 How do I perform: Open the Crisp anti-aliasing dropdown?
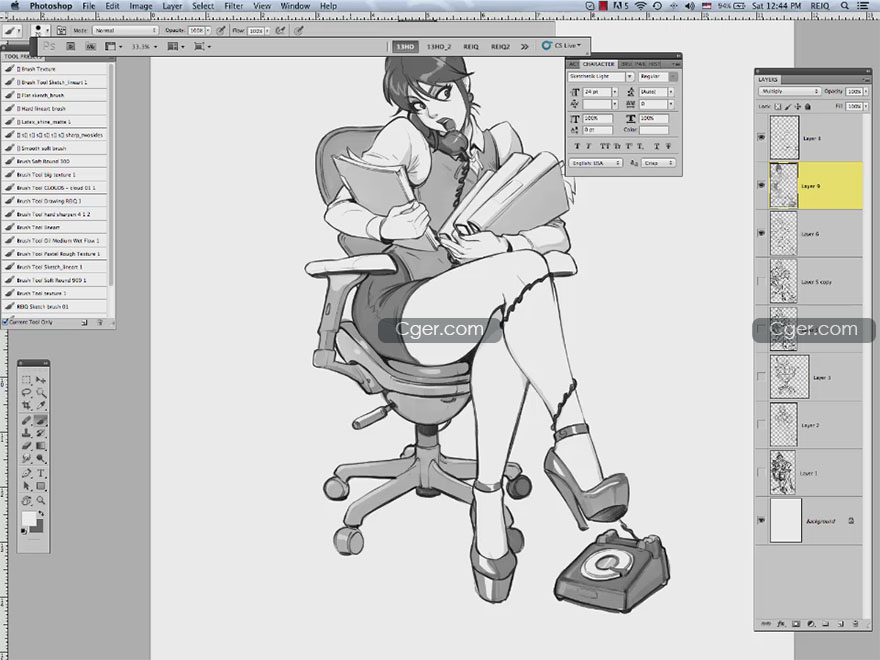tap(658, 163)
